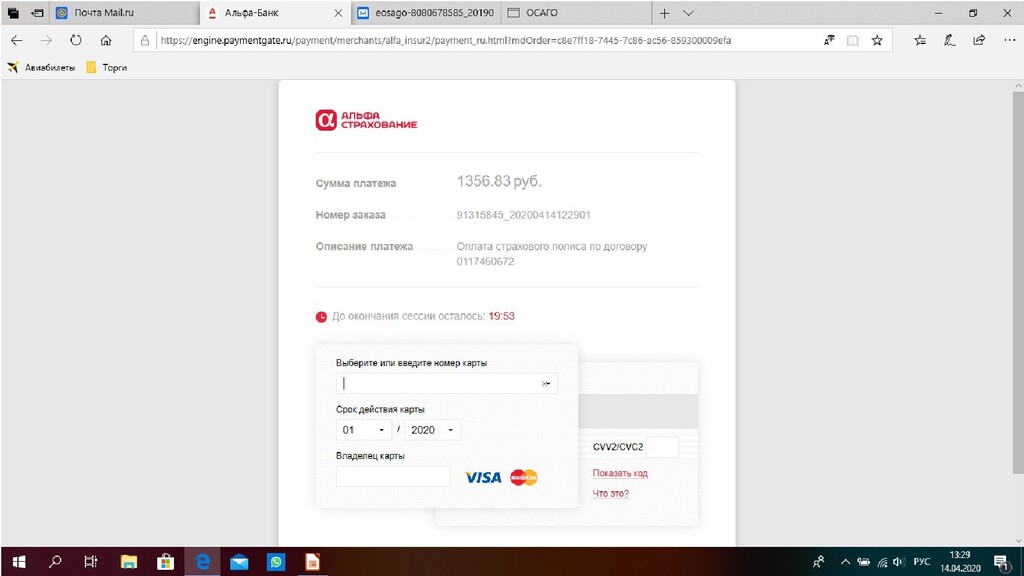The image size is (1024, 576).
Task: Open Microsoft Store from taskbar
Action: pos(166,562)
